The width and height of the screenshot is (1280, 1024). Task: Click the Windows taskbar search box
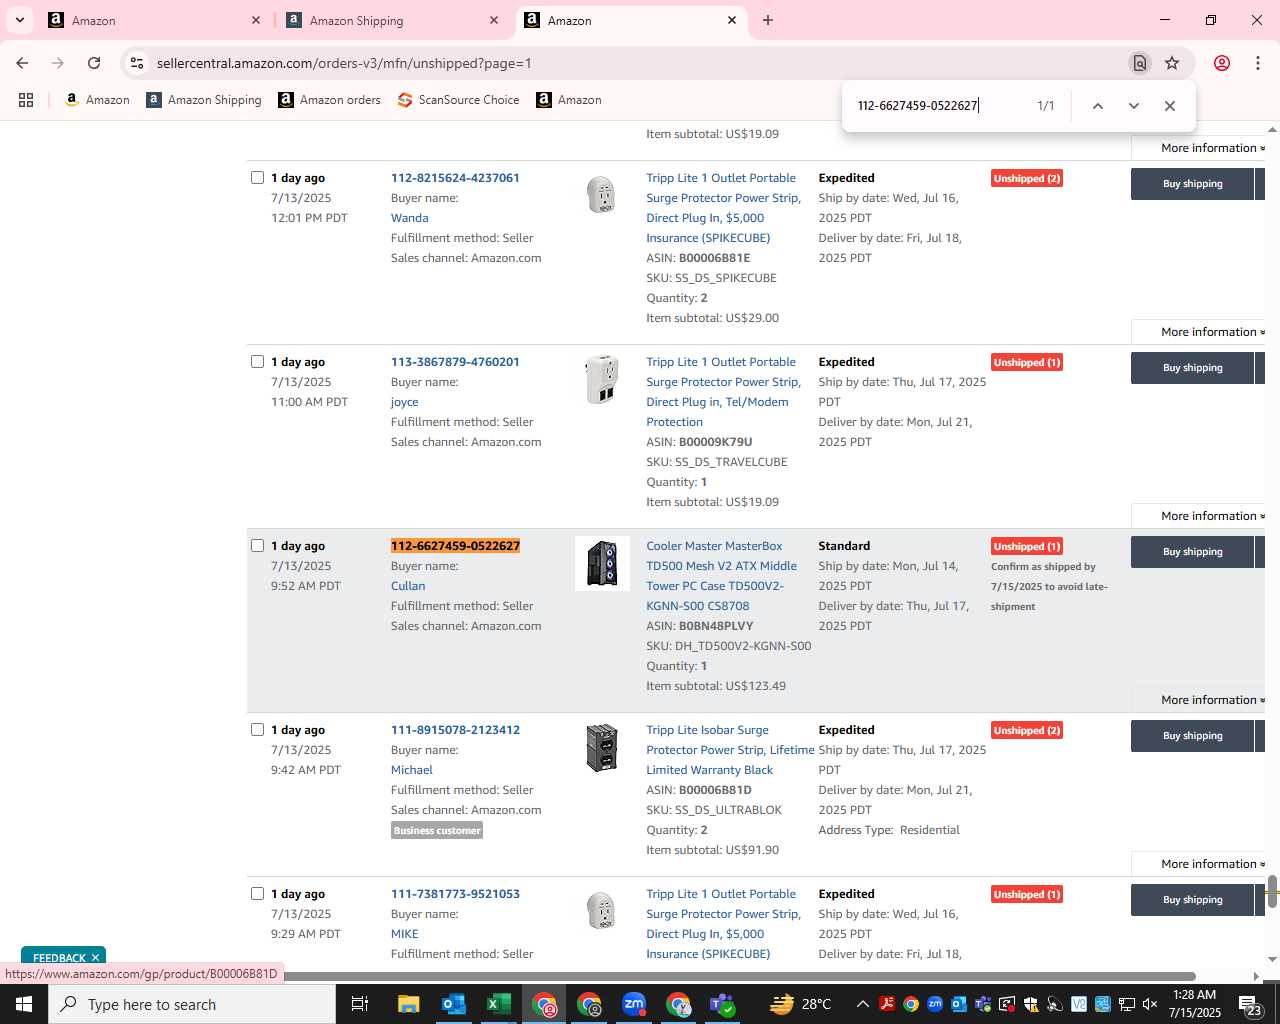(192, 1004)
